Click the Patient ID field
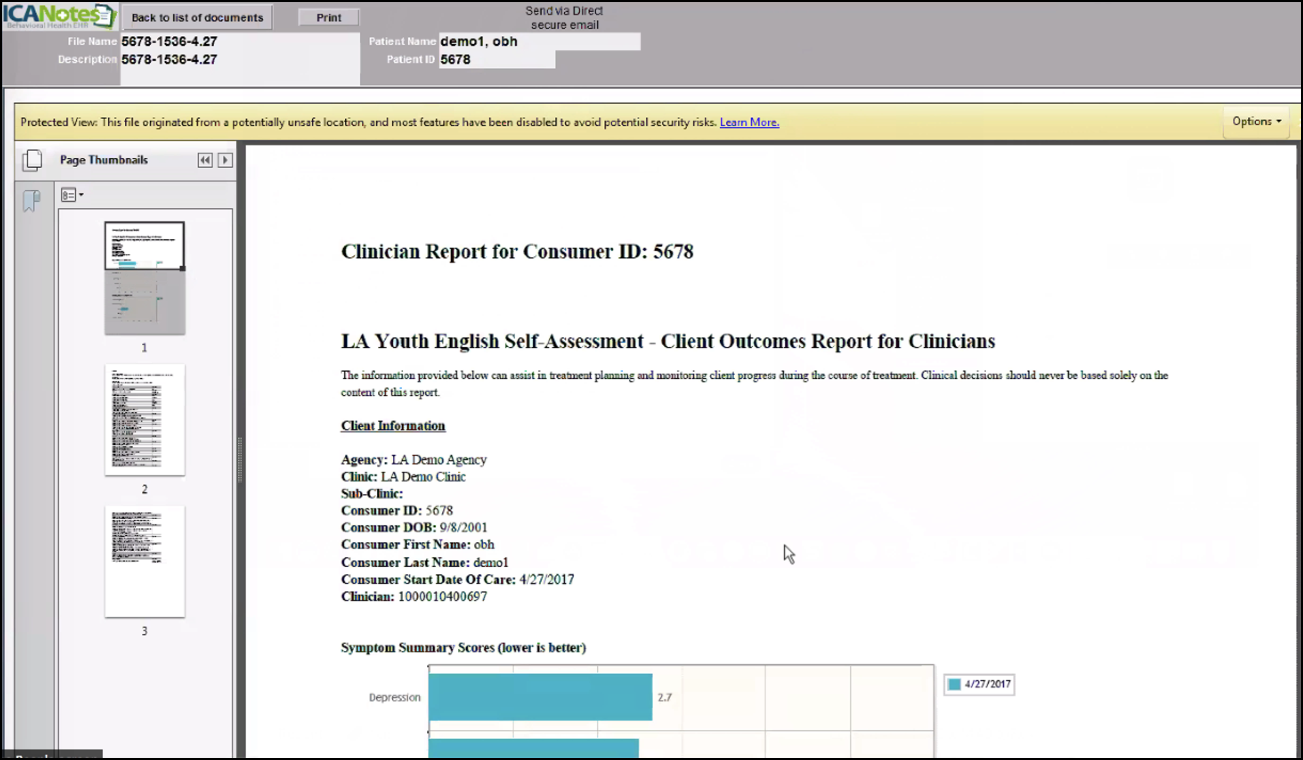Viewport: 1303px width, 760px height. 496,60
